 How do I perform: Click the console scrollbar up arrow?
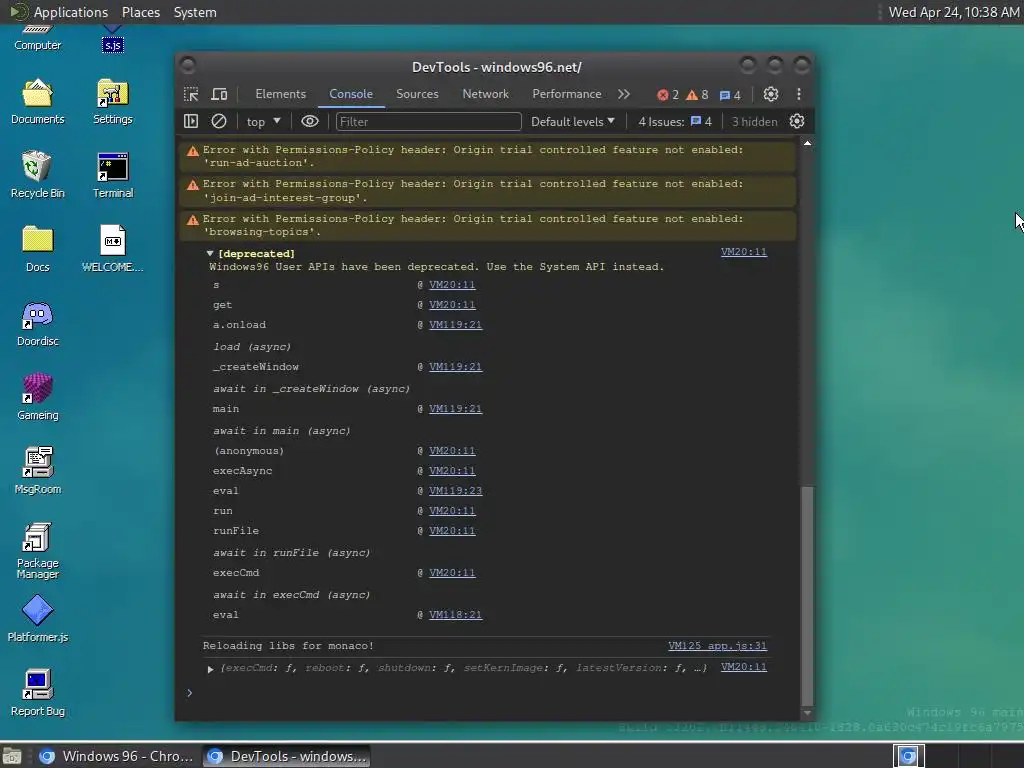point(807,143)
